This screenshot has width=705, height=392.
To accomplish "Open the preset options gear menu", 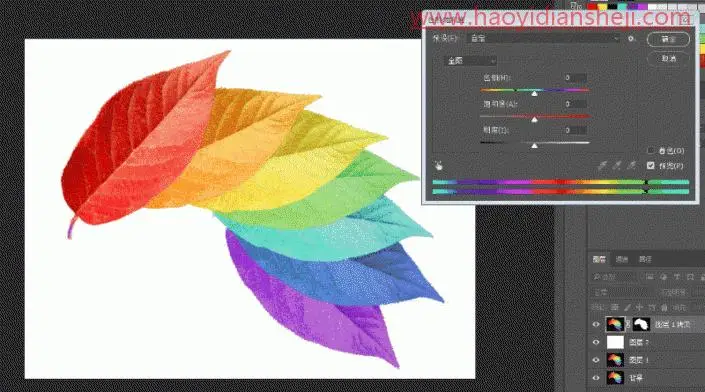I will pos(631,39).
